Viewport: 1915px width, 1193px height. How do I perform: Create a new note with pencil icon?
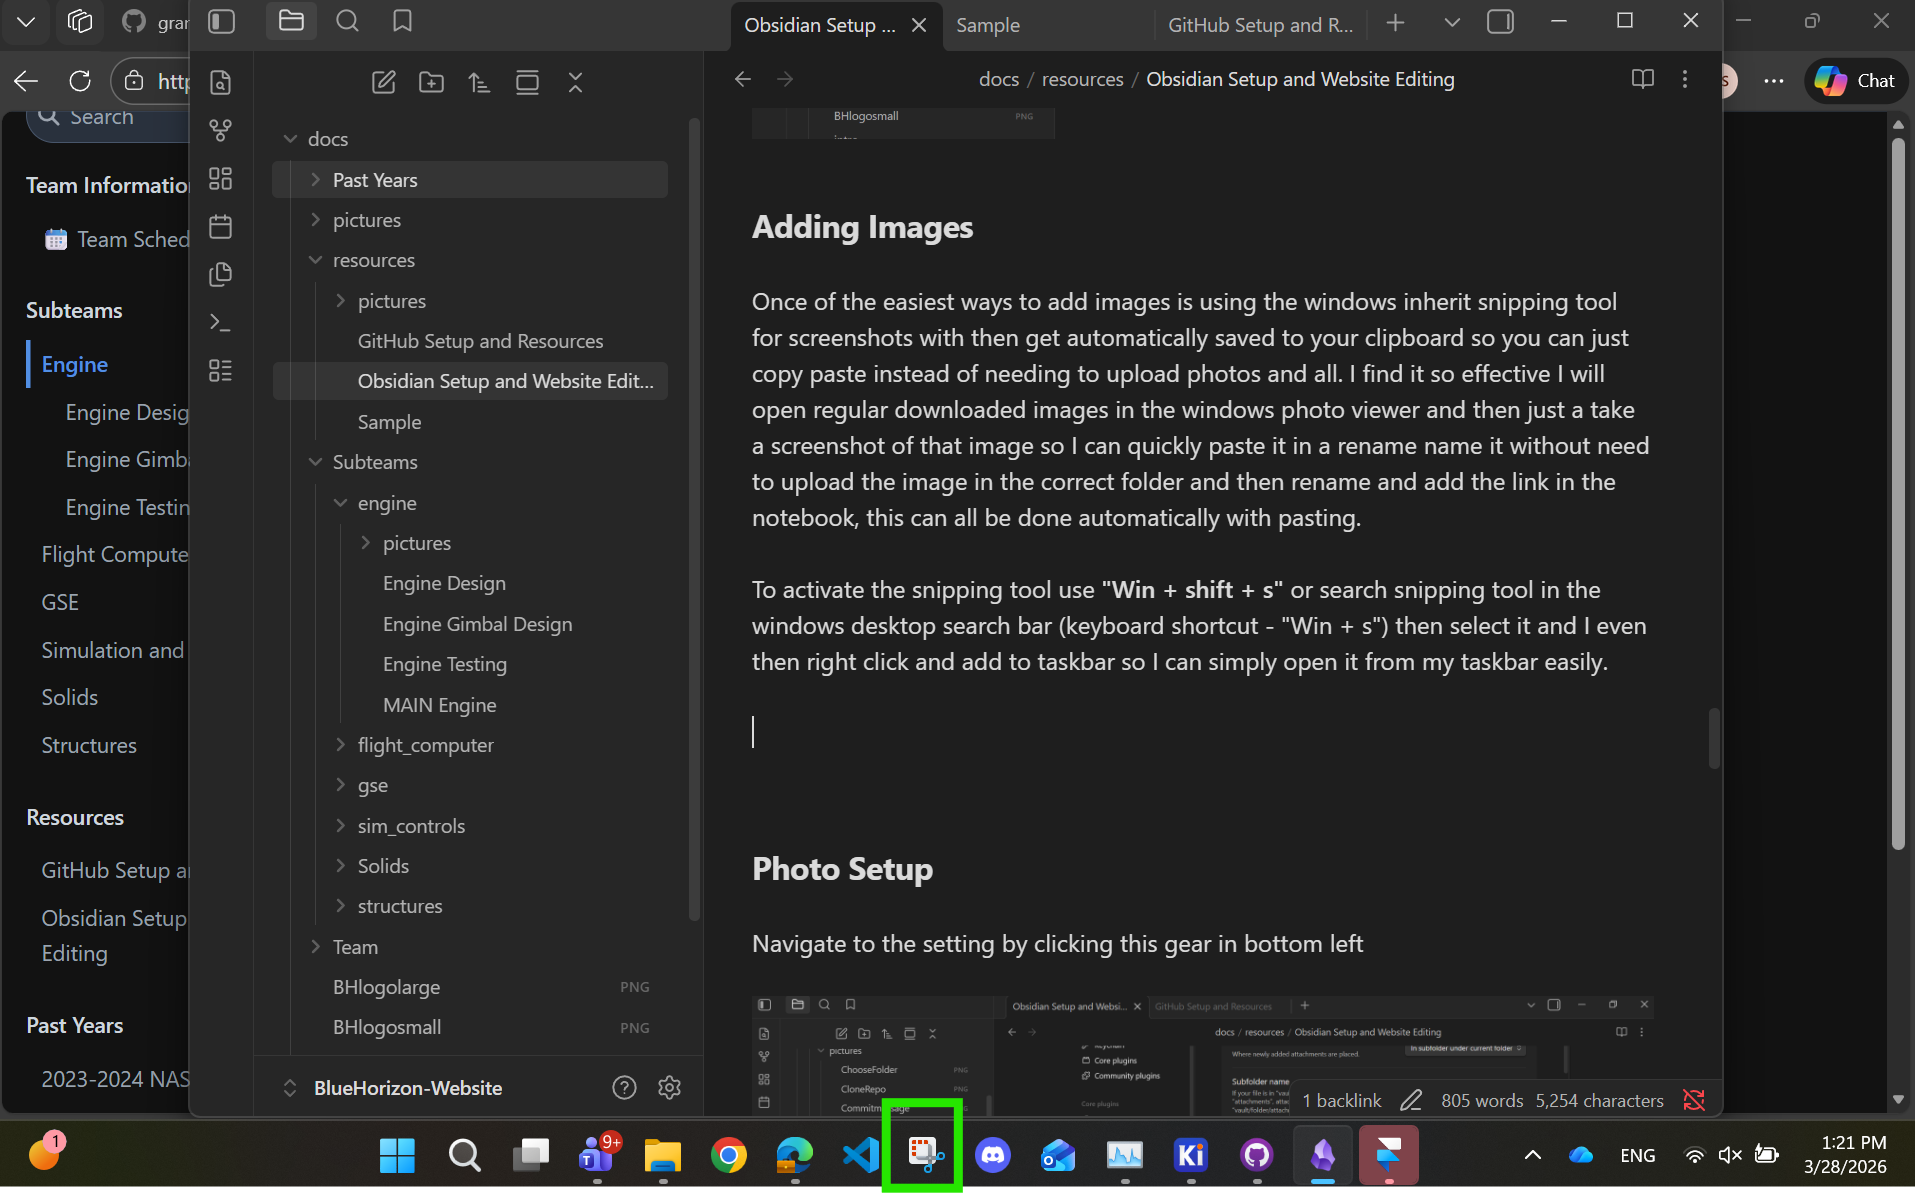pyautogui.click(x=383, y=82)
